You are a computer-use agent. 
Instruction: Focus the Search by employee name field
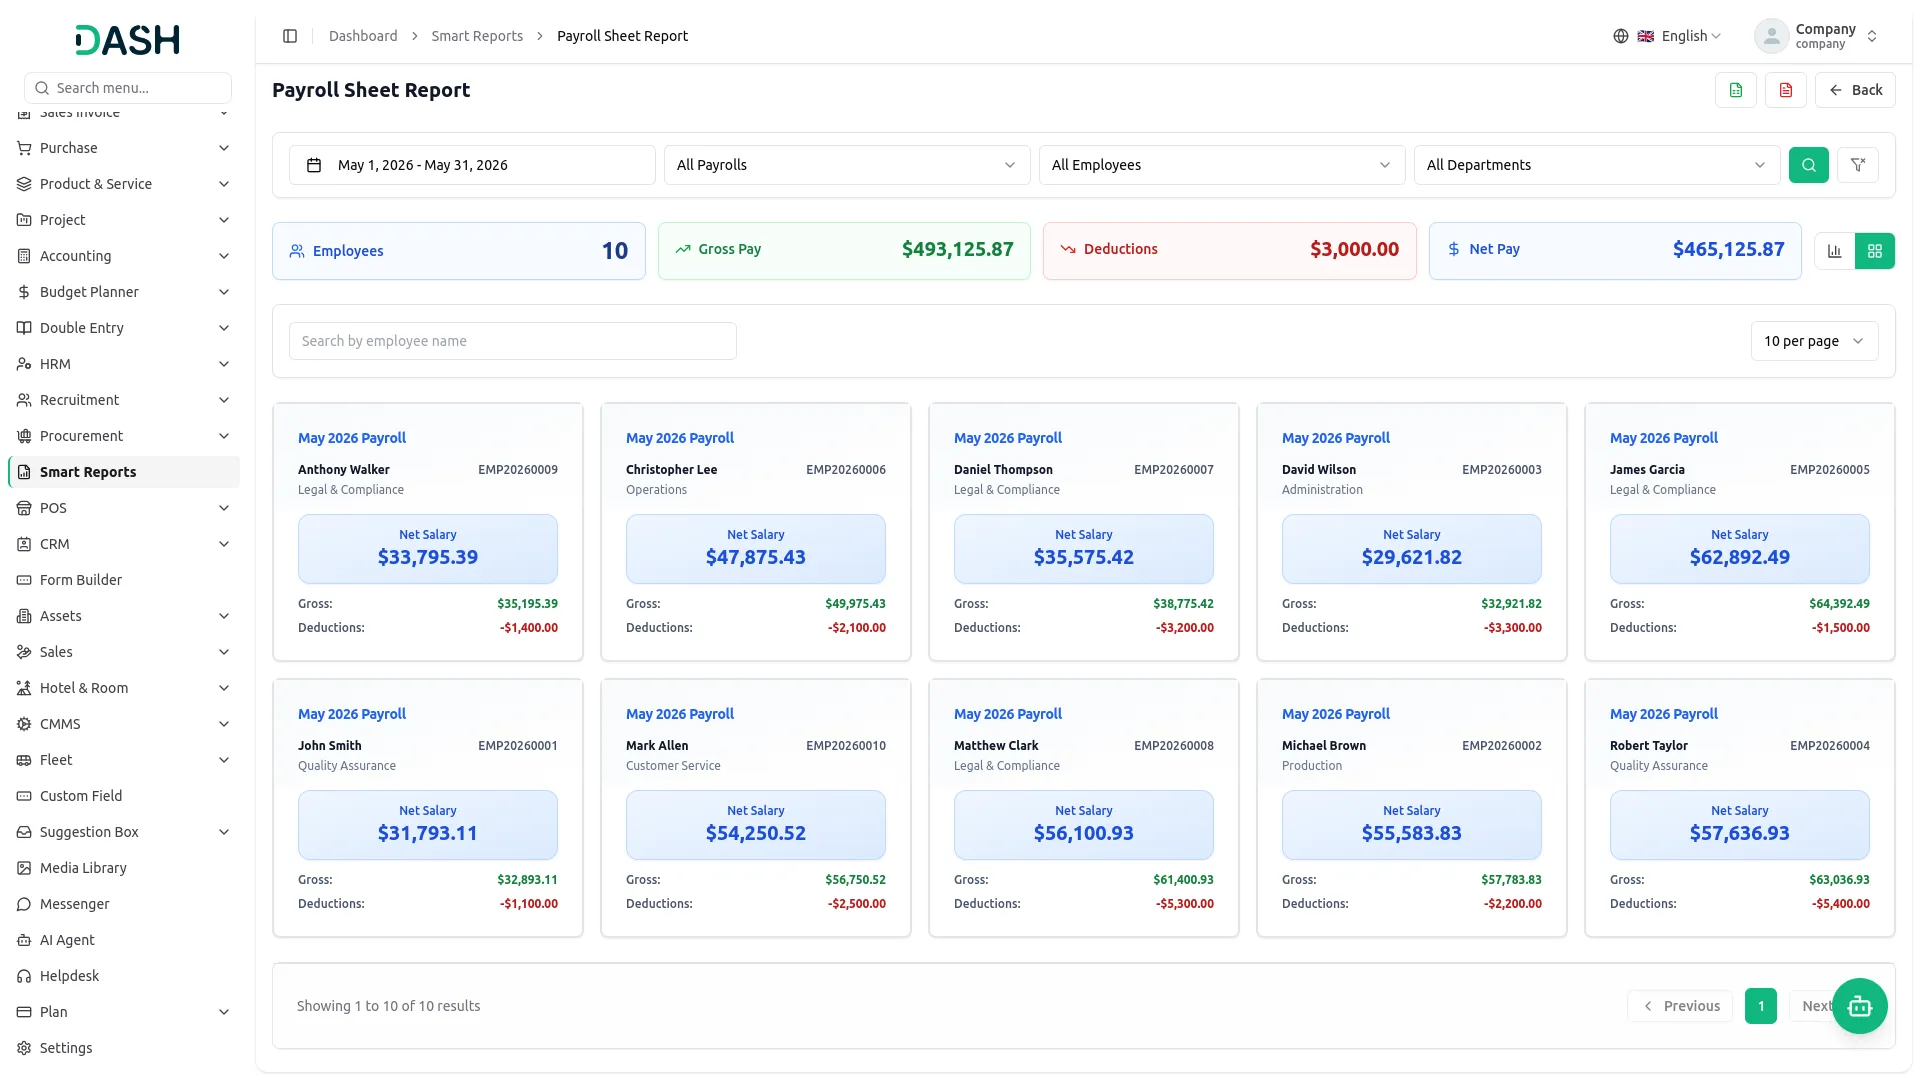pos(513,341)
